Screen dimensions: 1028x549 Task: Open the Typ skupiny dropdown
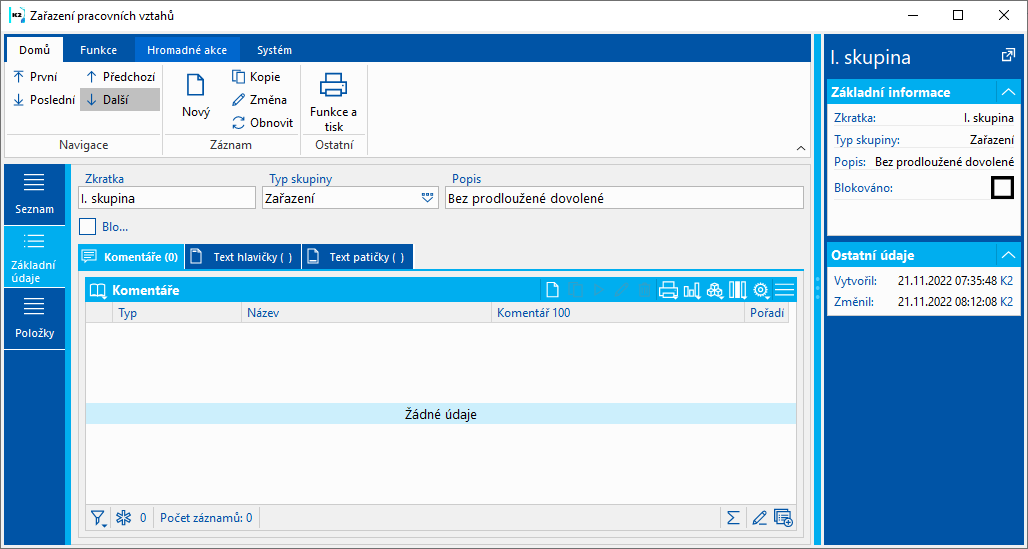427,198
